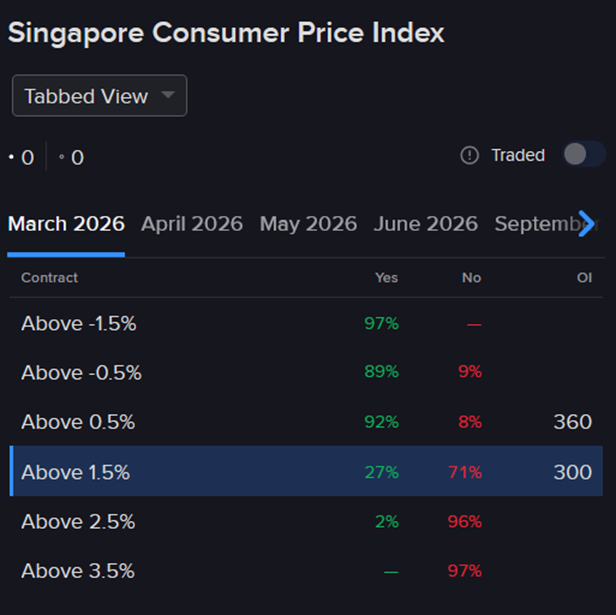
Task: Click the 97% Yes price for Above -1.5%
Action: click(381, 323)
